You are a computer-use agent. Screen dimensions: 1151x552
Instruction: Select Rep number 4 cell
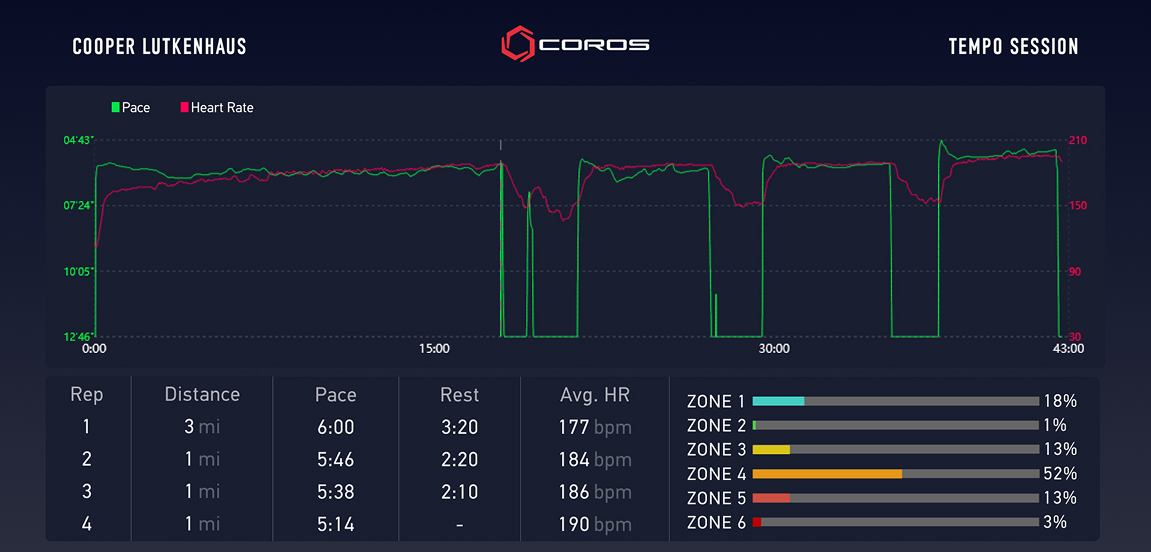(87, 524)
